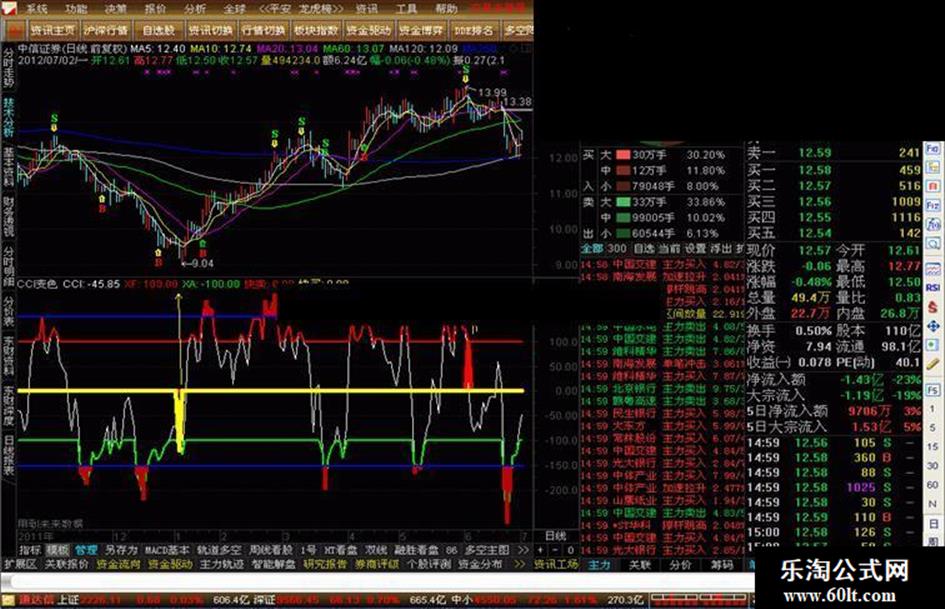This screenshot has height=609, width=945.
Task: Click the 管理 button in indicator bar
Action: tap(86, 550)
